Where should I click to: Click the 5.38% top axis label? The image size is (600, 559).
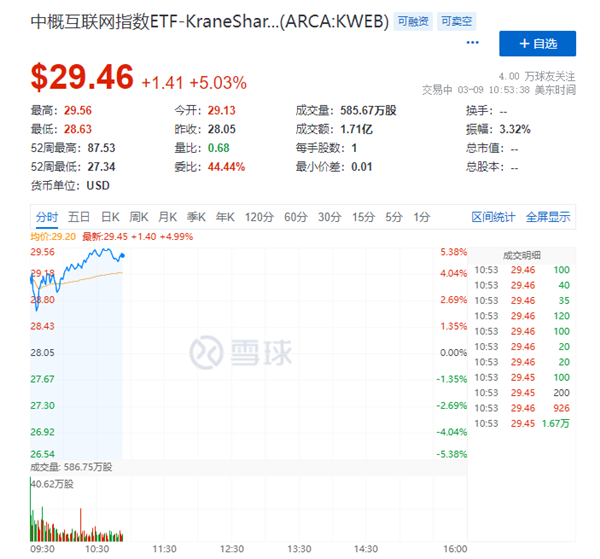click(x=453, y=252)
